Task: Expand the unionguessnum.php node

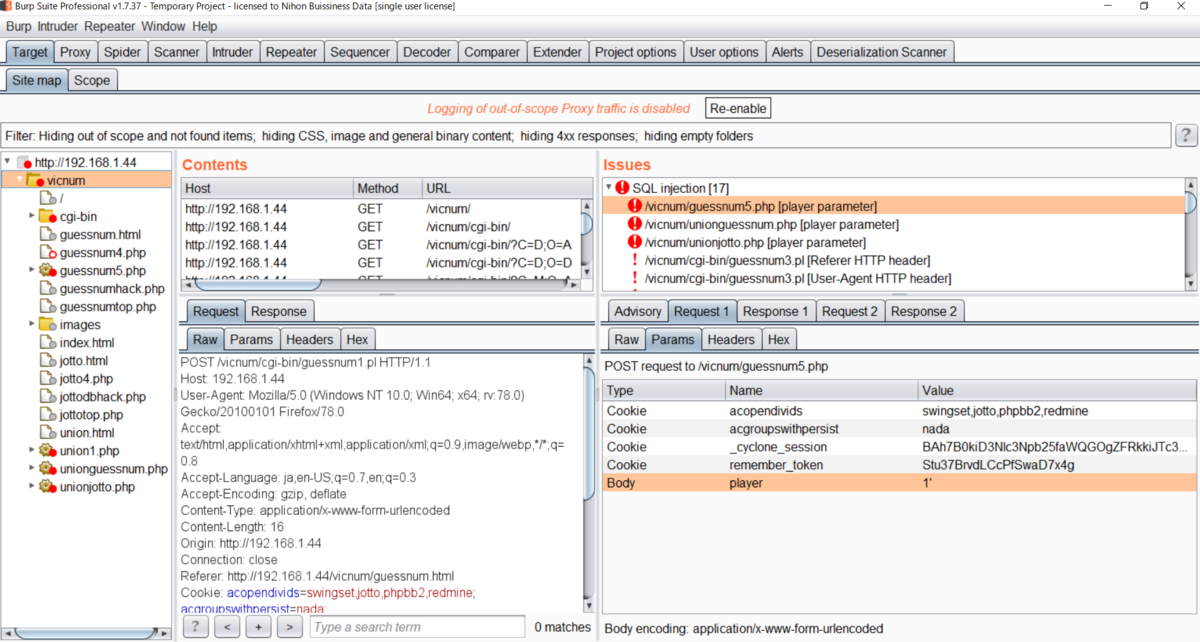Action: click(32, 469)
